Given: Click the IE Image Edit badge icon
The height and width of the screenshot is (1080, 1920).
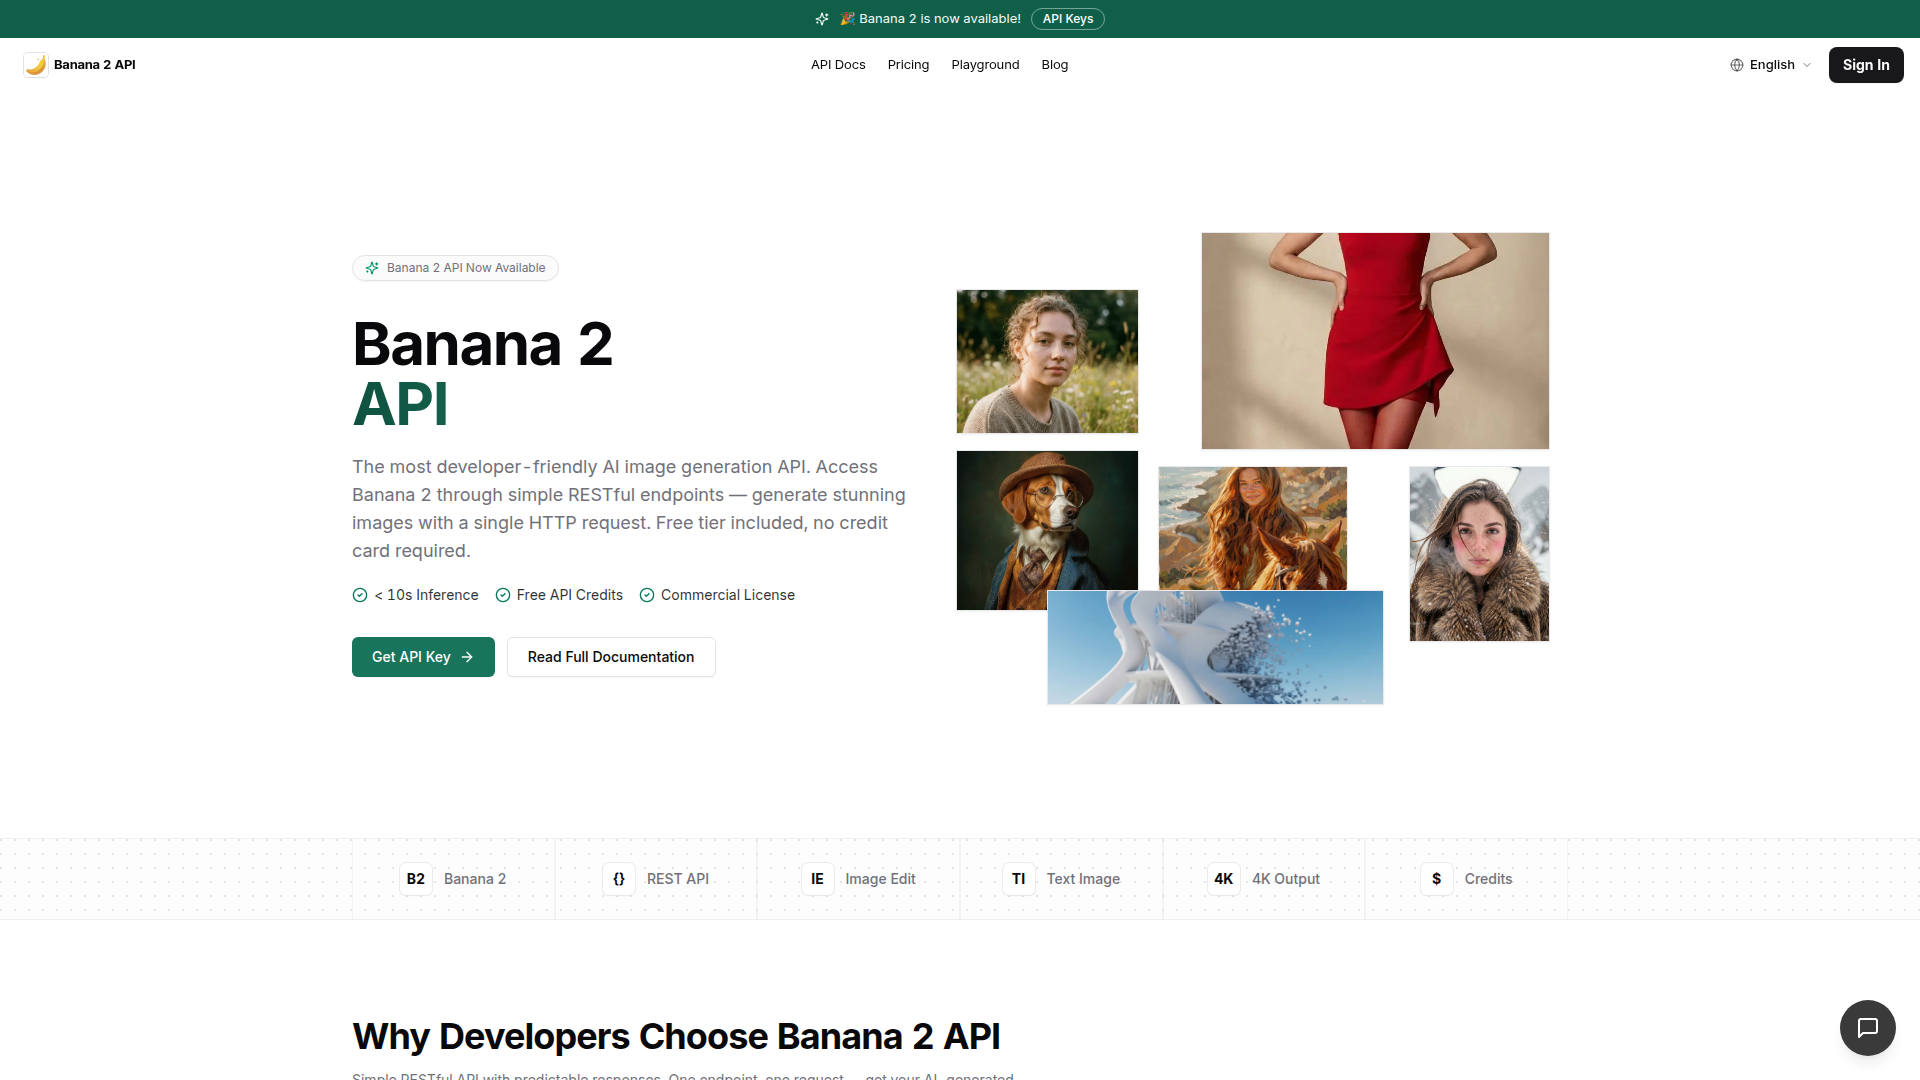Looking at the screenshot, I should [x=817, y=879].
